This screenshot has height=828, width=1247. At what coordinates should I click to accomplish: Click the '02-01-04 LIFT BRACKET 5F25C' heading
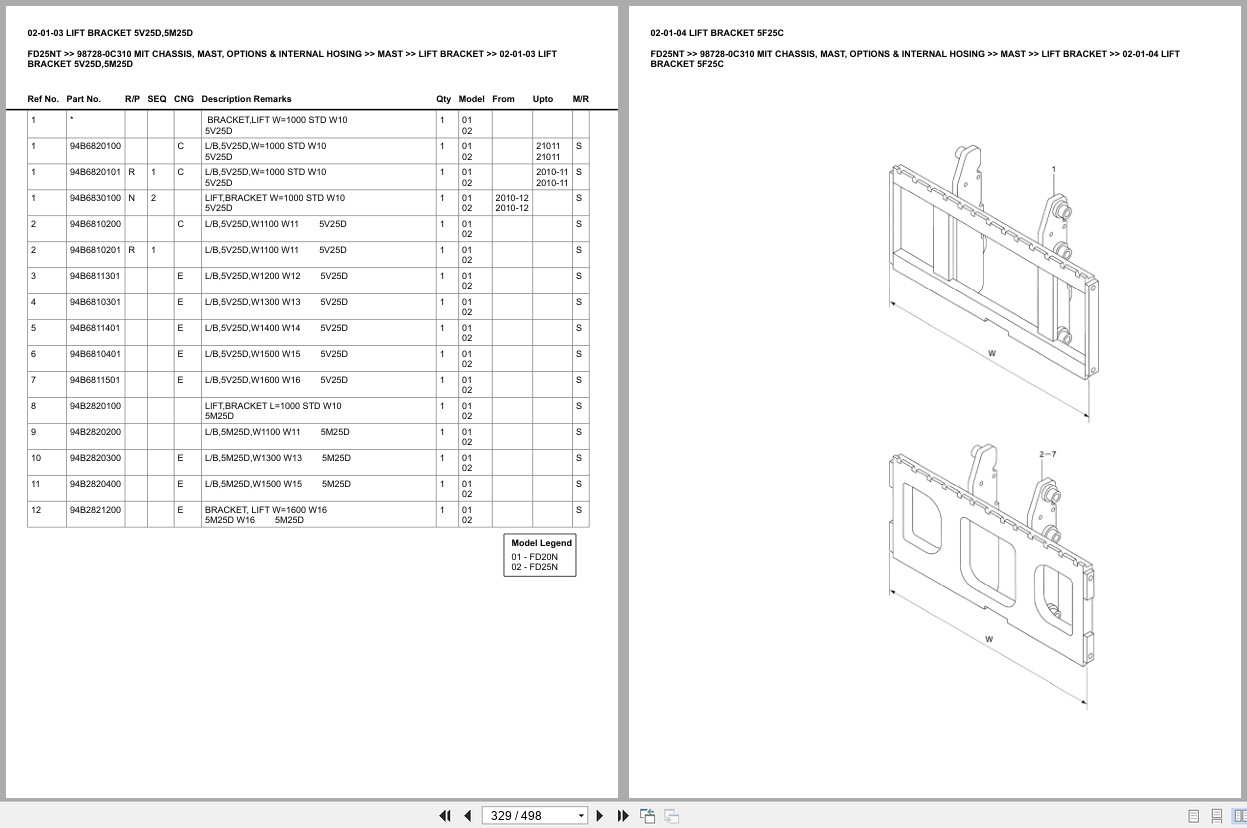coord(717,33)
